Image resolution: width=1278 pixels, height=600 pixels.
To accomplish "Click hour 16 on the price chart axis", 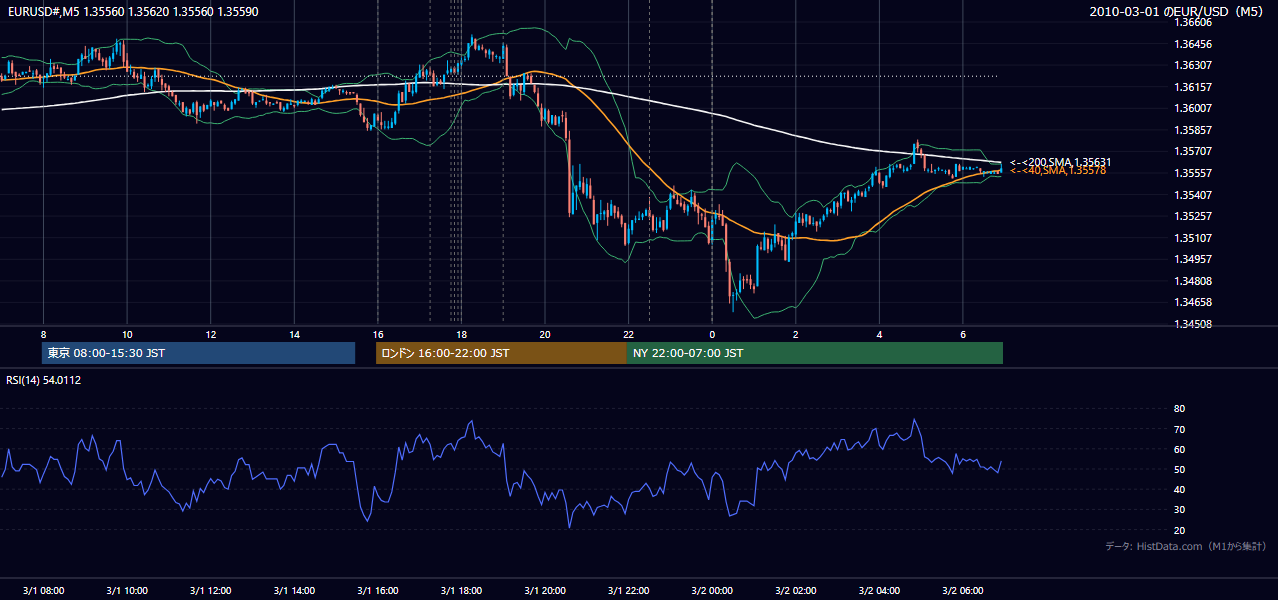I will (378, 334).
